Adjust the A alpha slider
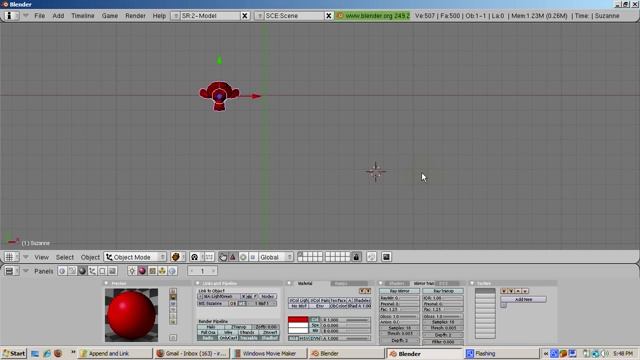Viewport: 640px width, 360px height. tap(346, 338)
